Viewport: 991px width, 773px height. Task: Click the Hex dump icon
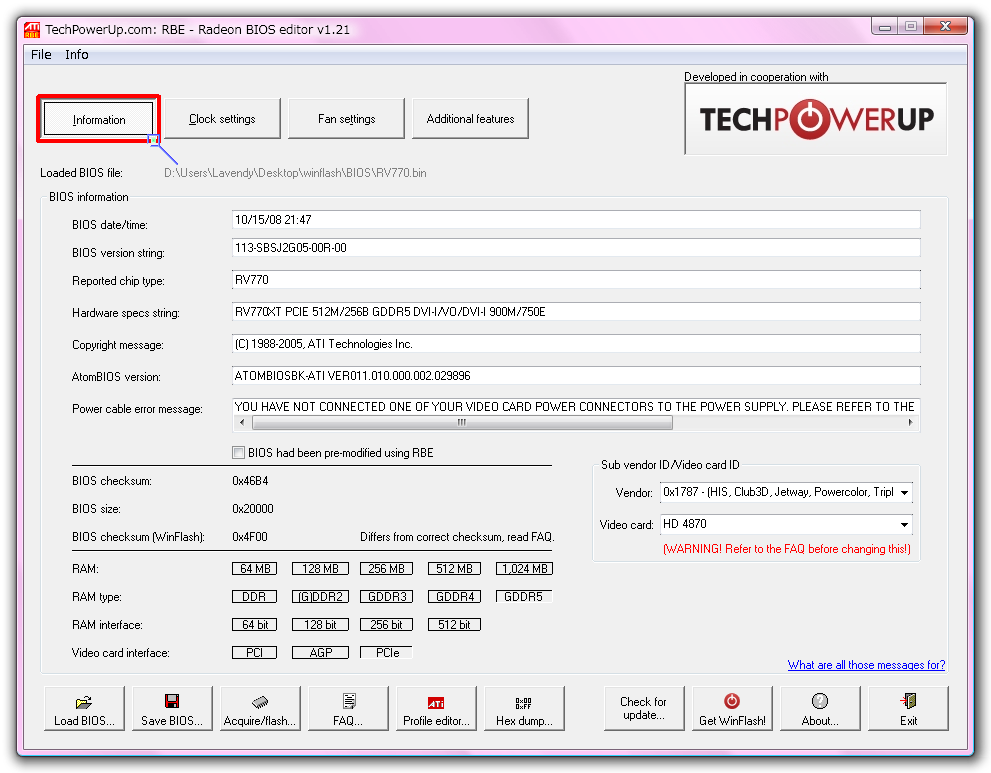(x=523, y=703)
